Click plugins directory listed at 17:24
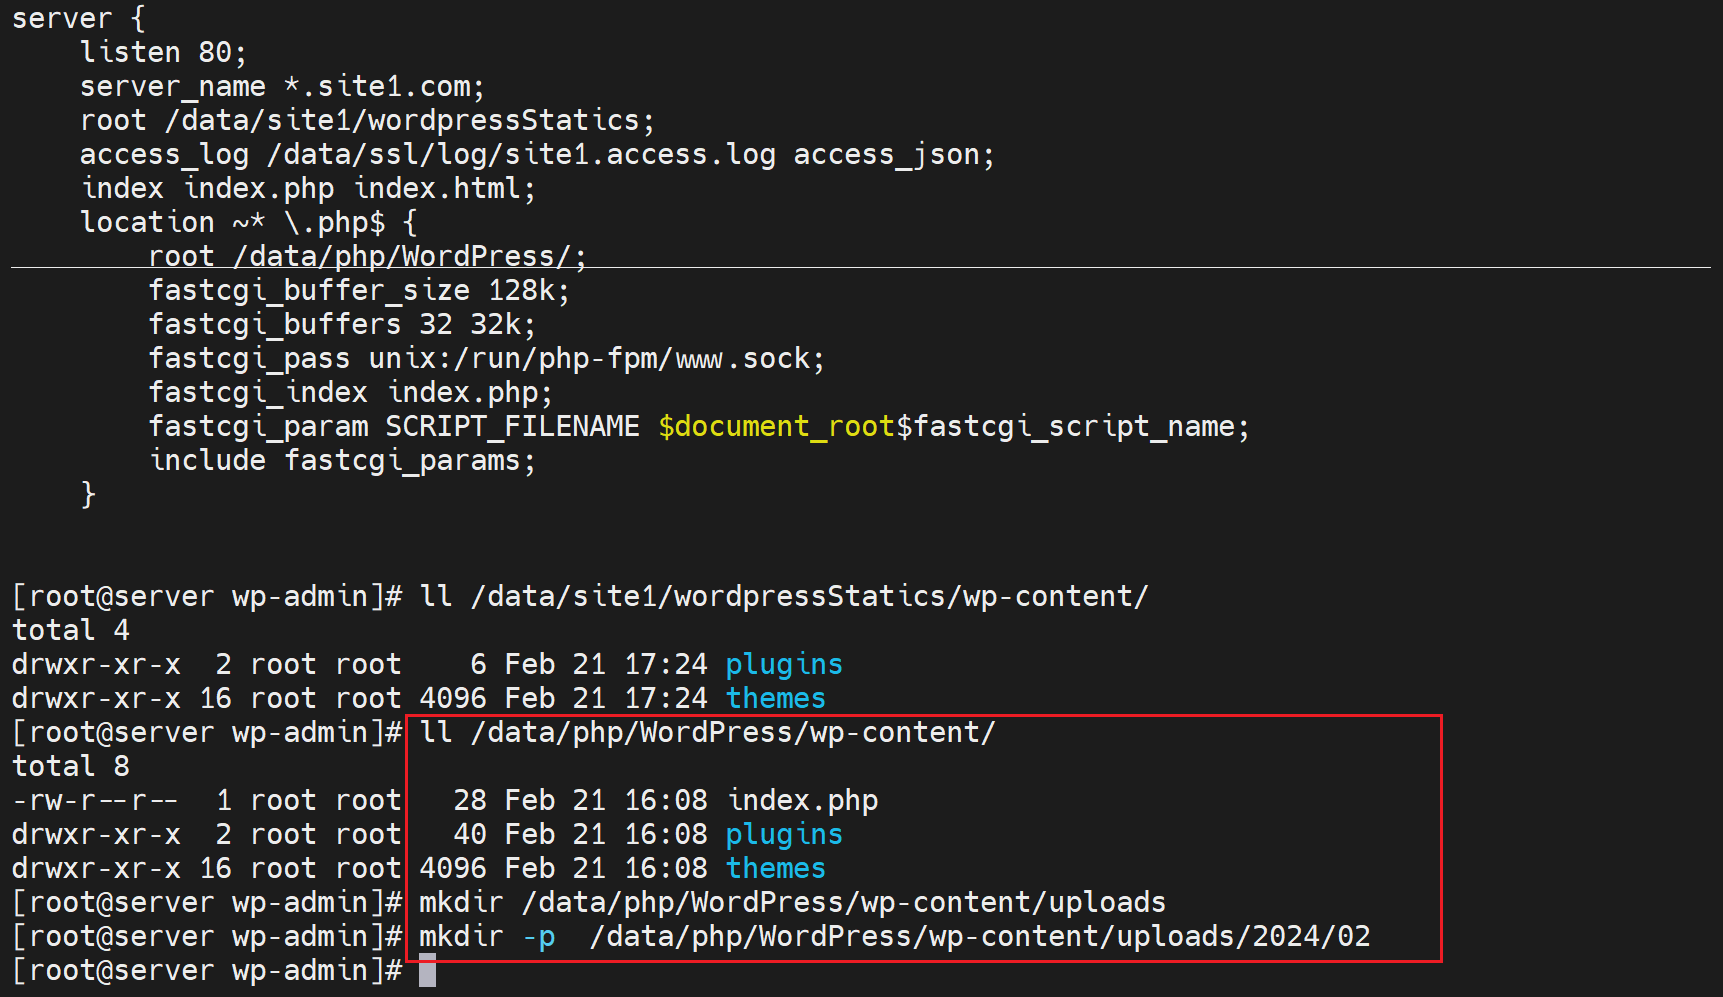The width and height of the screenshot is (1723, 997). point(783,665)
